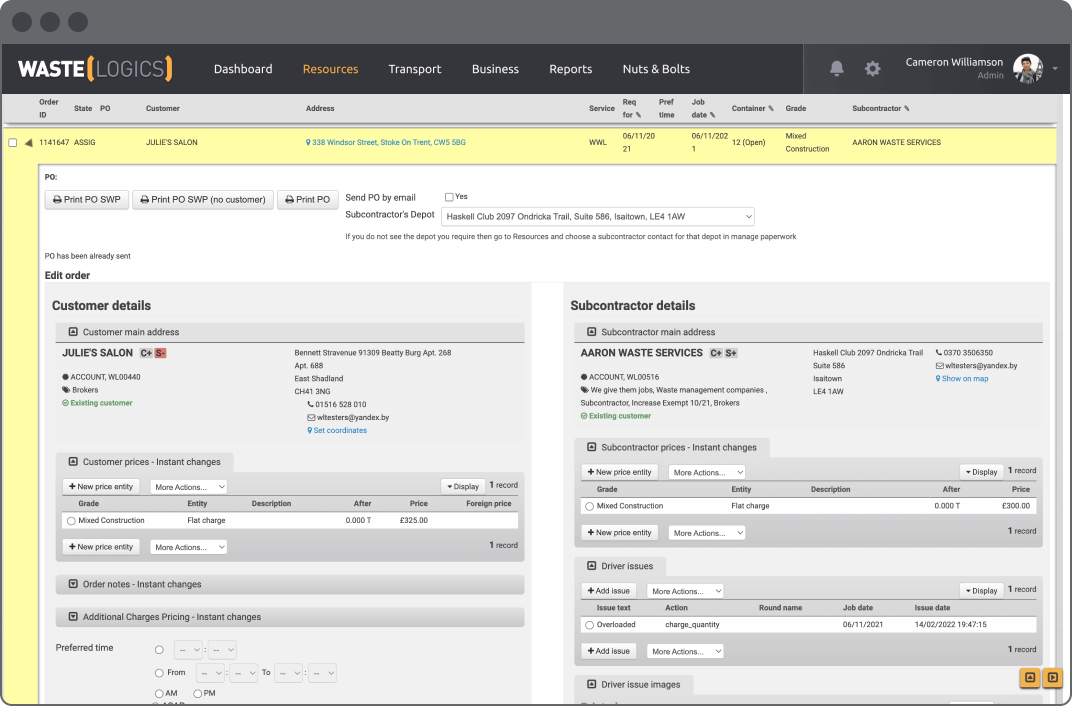
Task: Select the Overloaded driver issue radio
Action: pos(589,625)
